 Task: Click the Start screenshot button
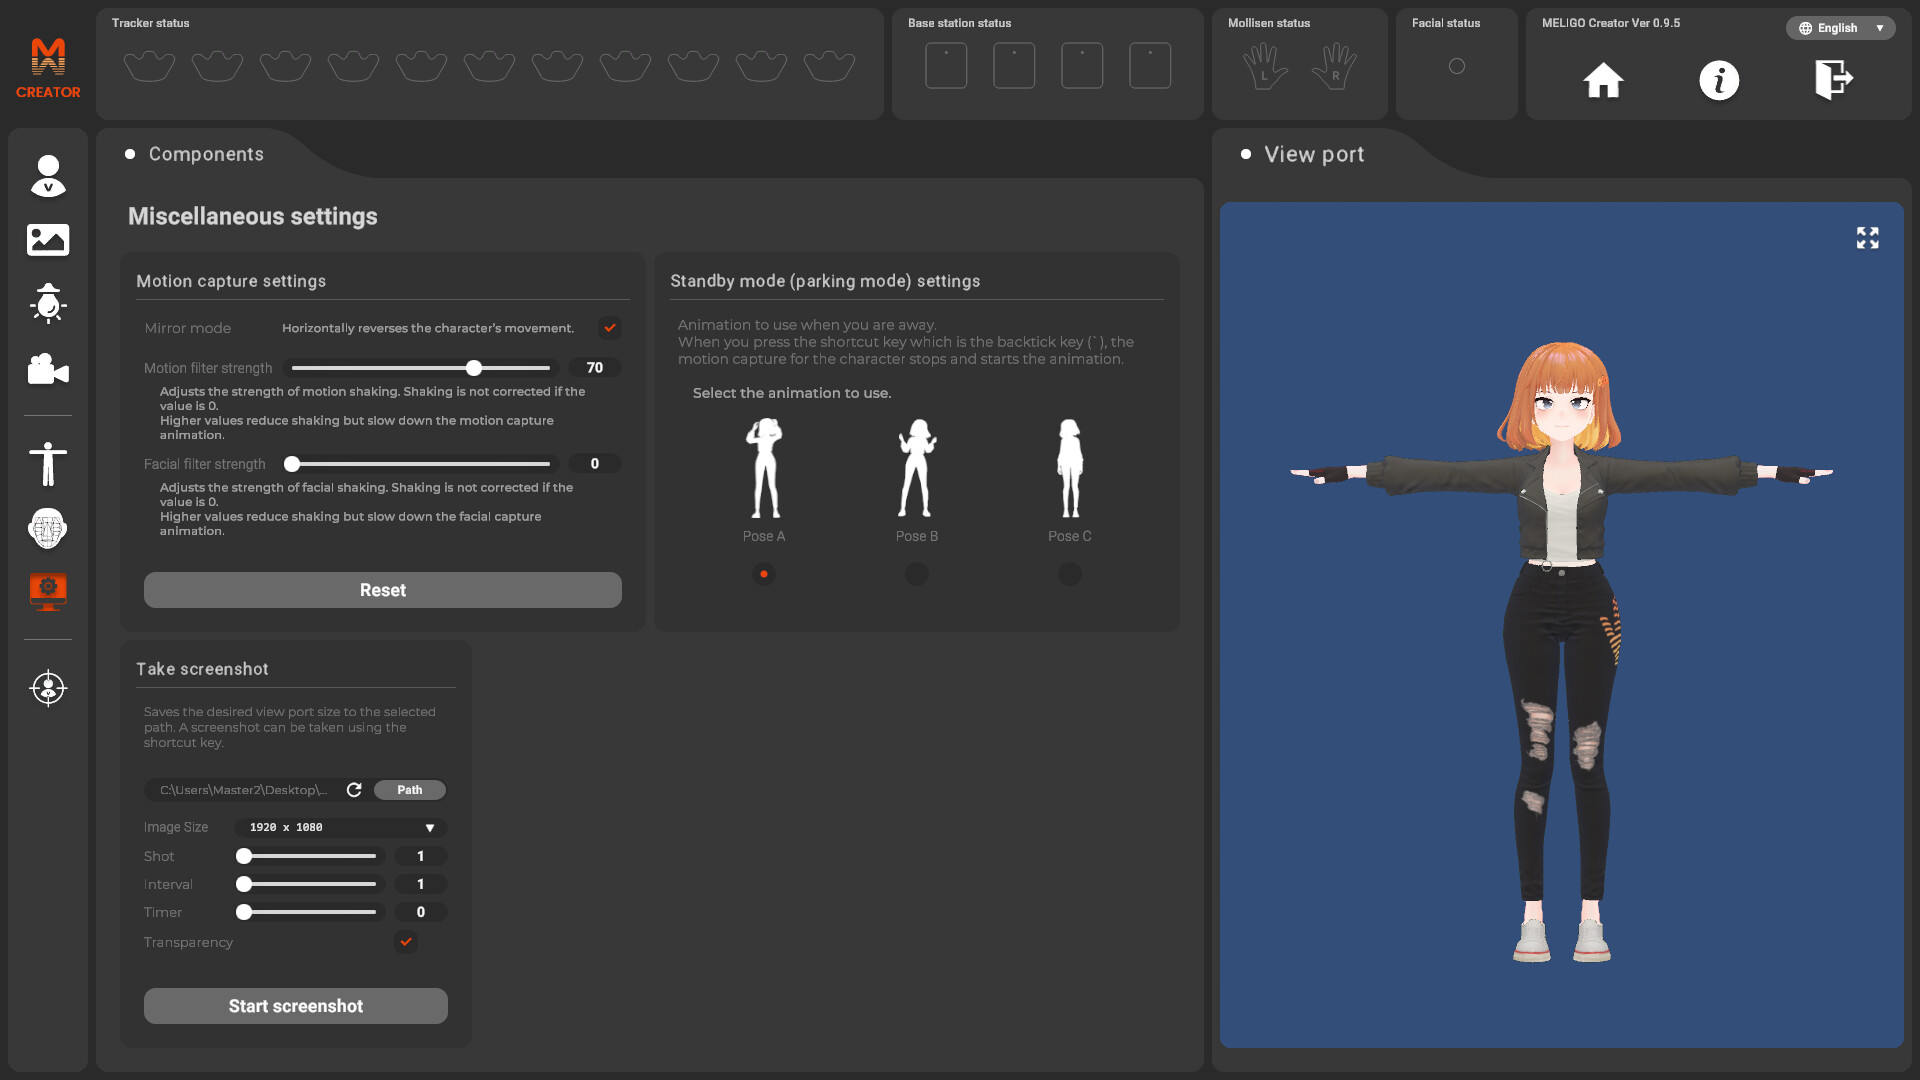coord(295,1006)
